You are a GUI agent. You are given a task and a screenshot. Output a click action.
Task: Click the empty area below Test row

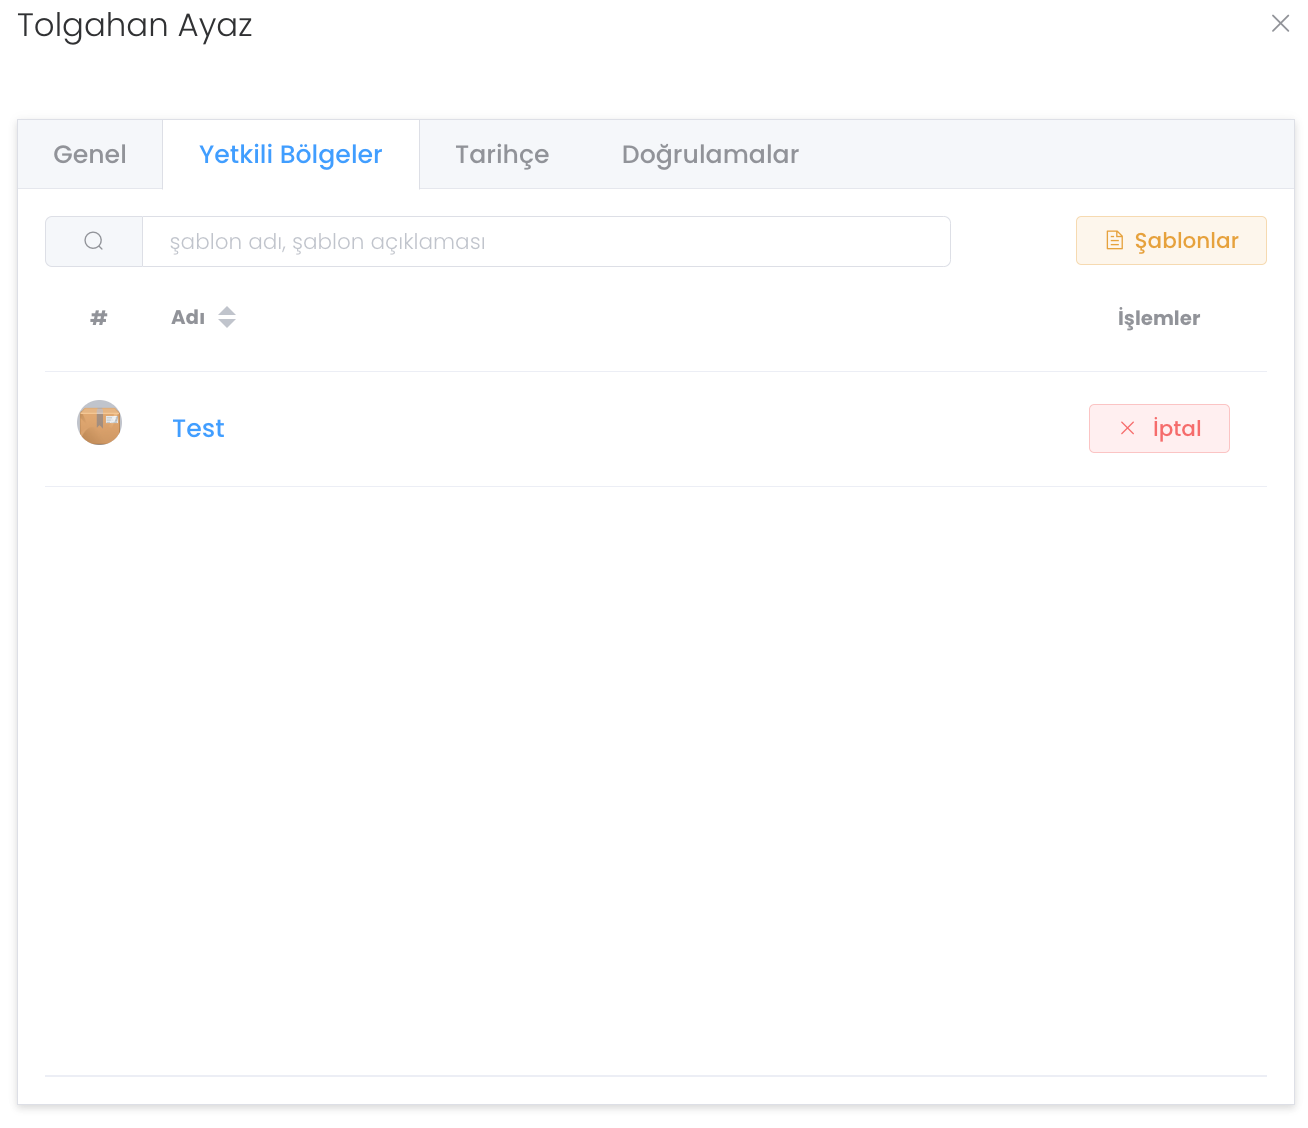[655, 780]
